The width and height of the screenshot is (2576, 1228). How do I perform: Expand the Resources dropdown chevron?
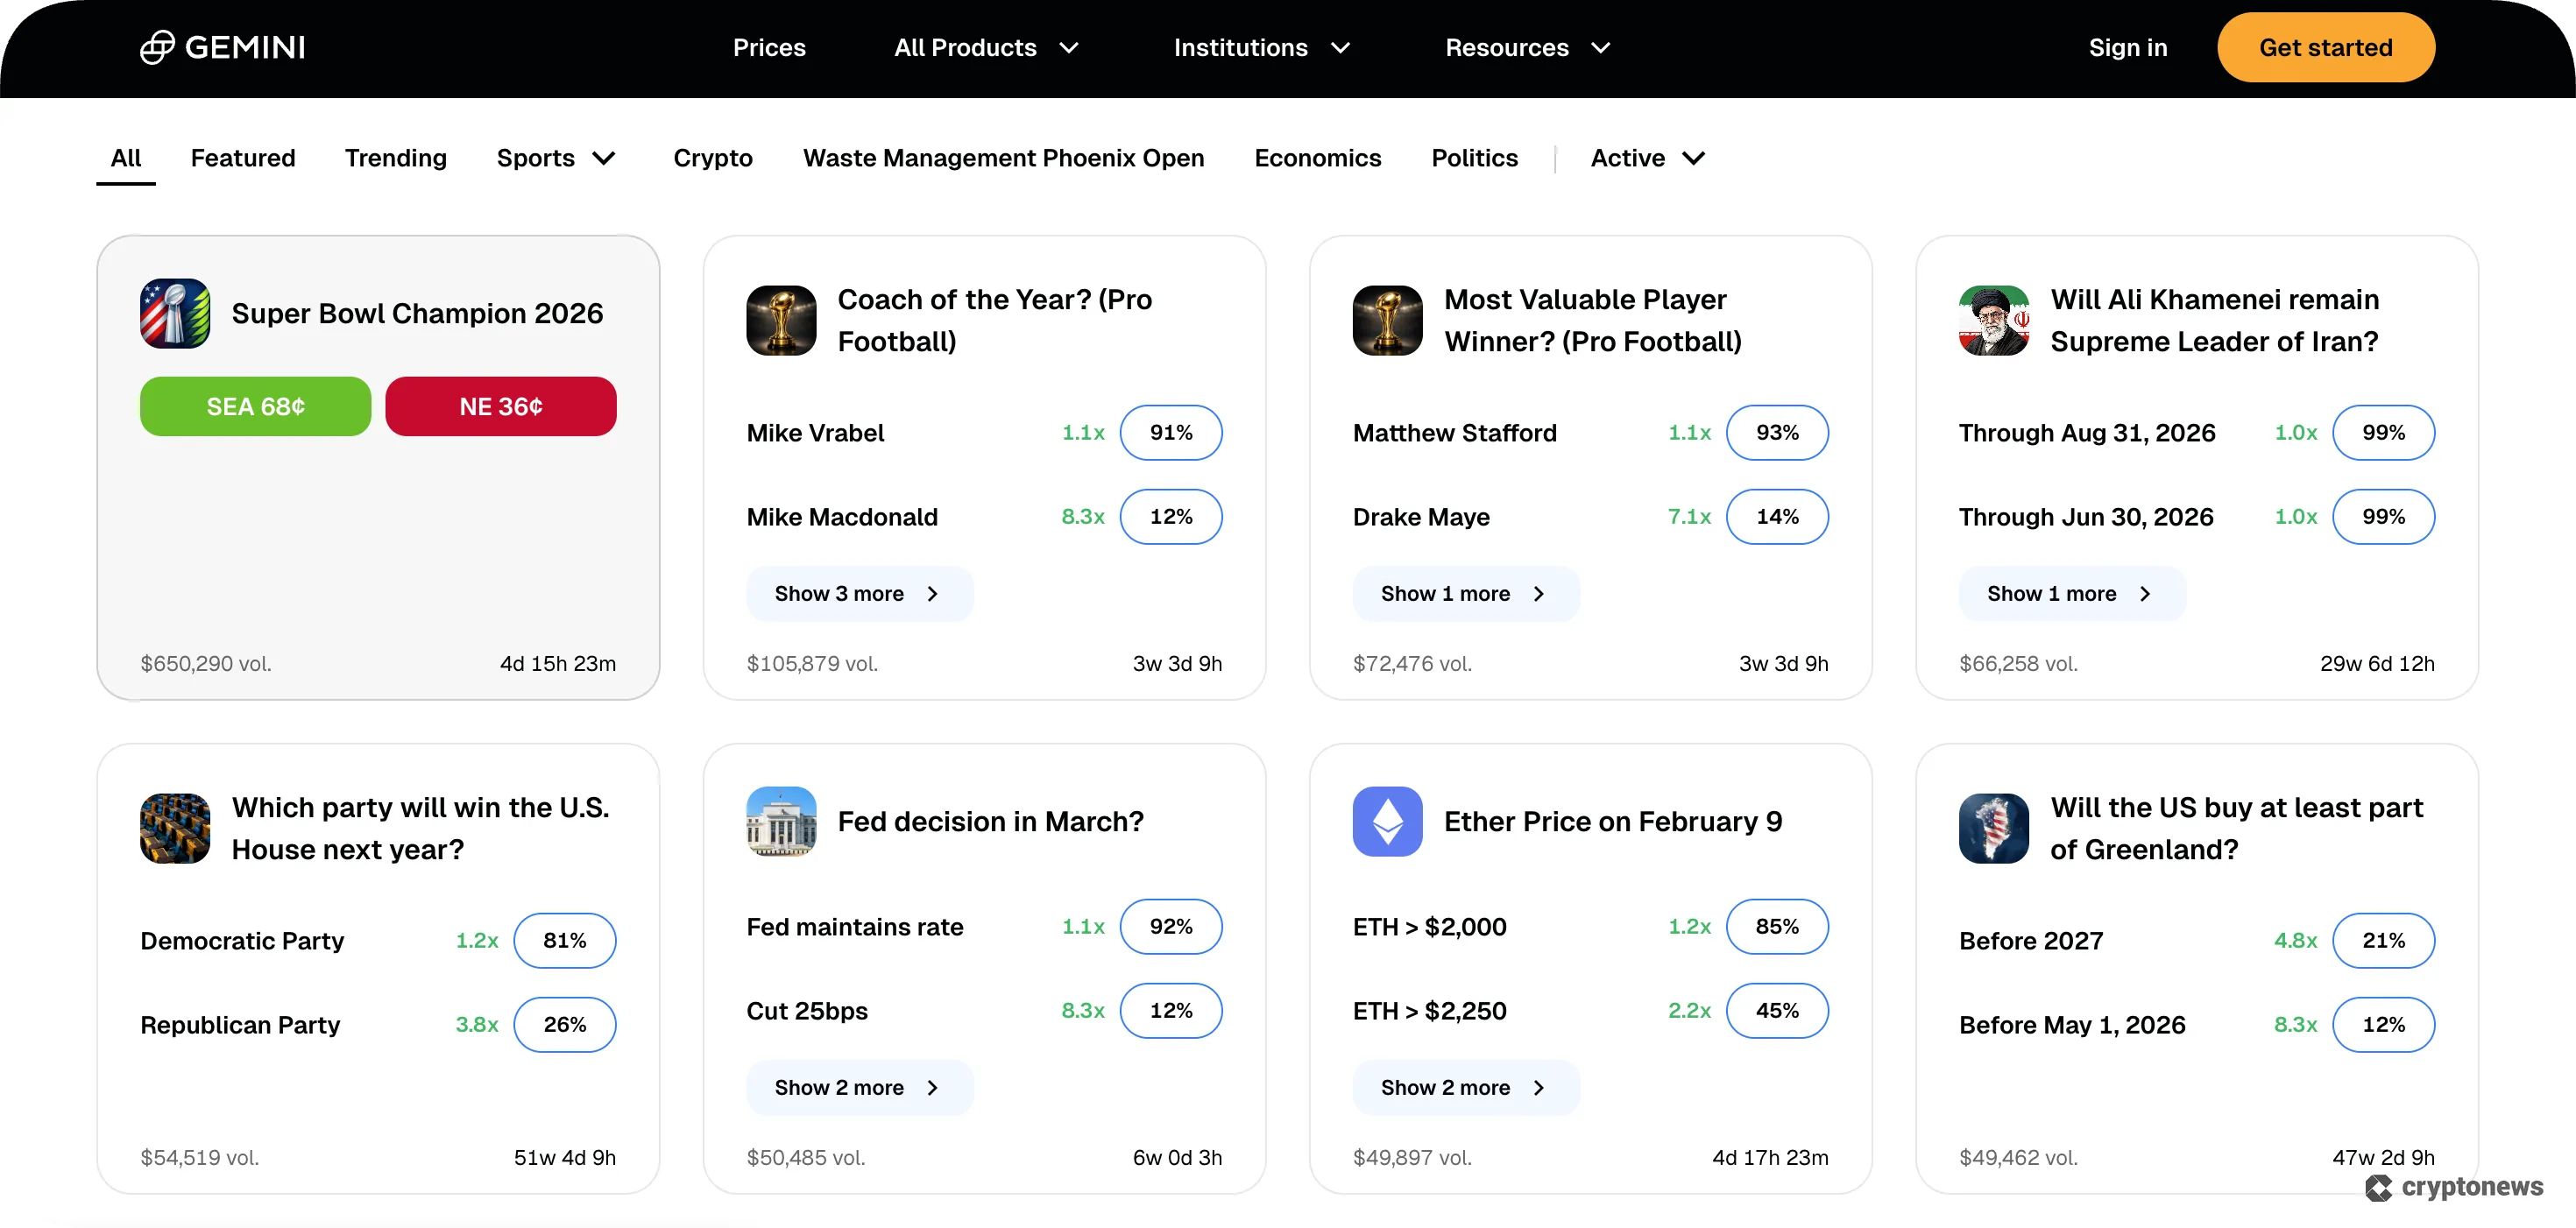click(x=1600, y=48)
